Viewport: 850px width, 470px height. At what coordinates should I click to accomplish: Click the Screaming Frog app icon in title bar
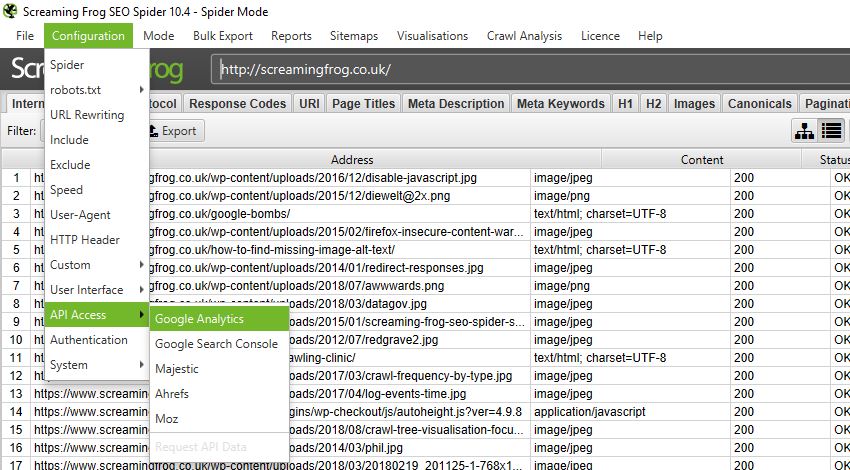click(11, 11)
